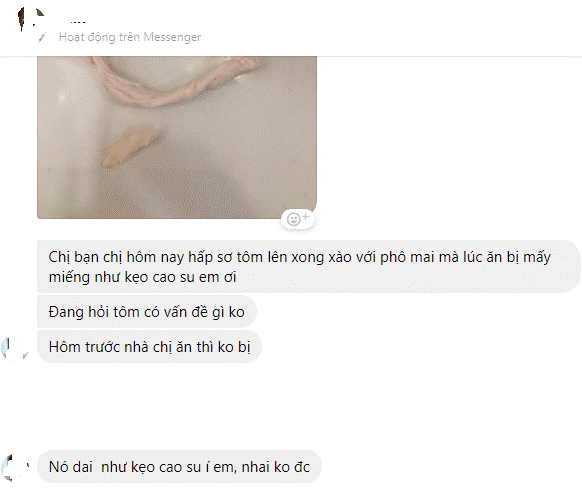Click empty chat area between last two messages
582x491 pixels.
pos(290,406)
